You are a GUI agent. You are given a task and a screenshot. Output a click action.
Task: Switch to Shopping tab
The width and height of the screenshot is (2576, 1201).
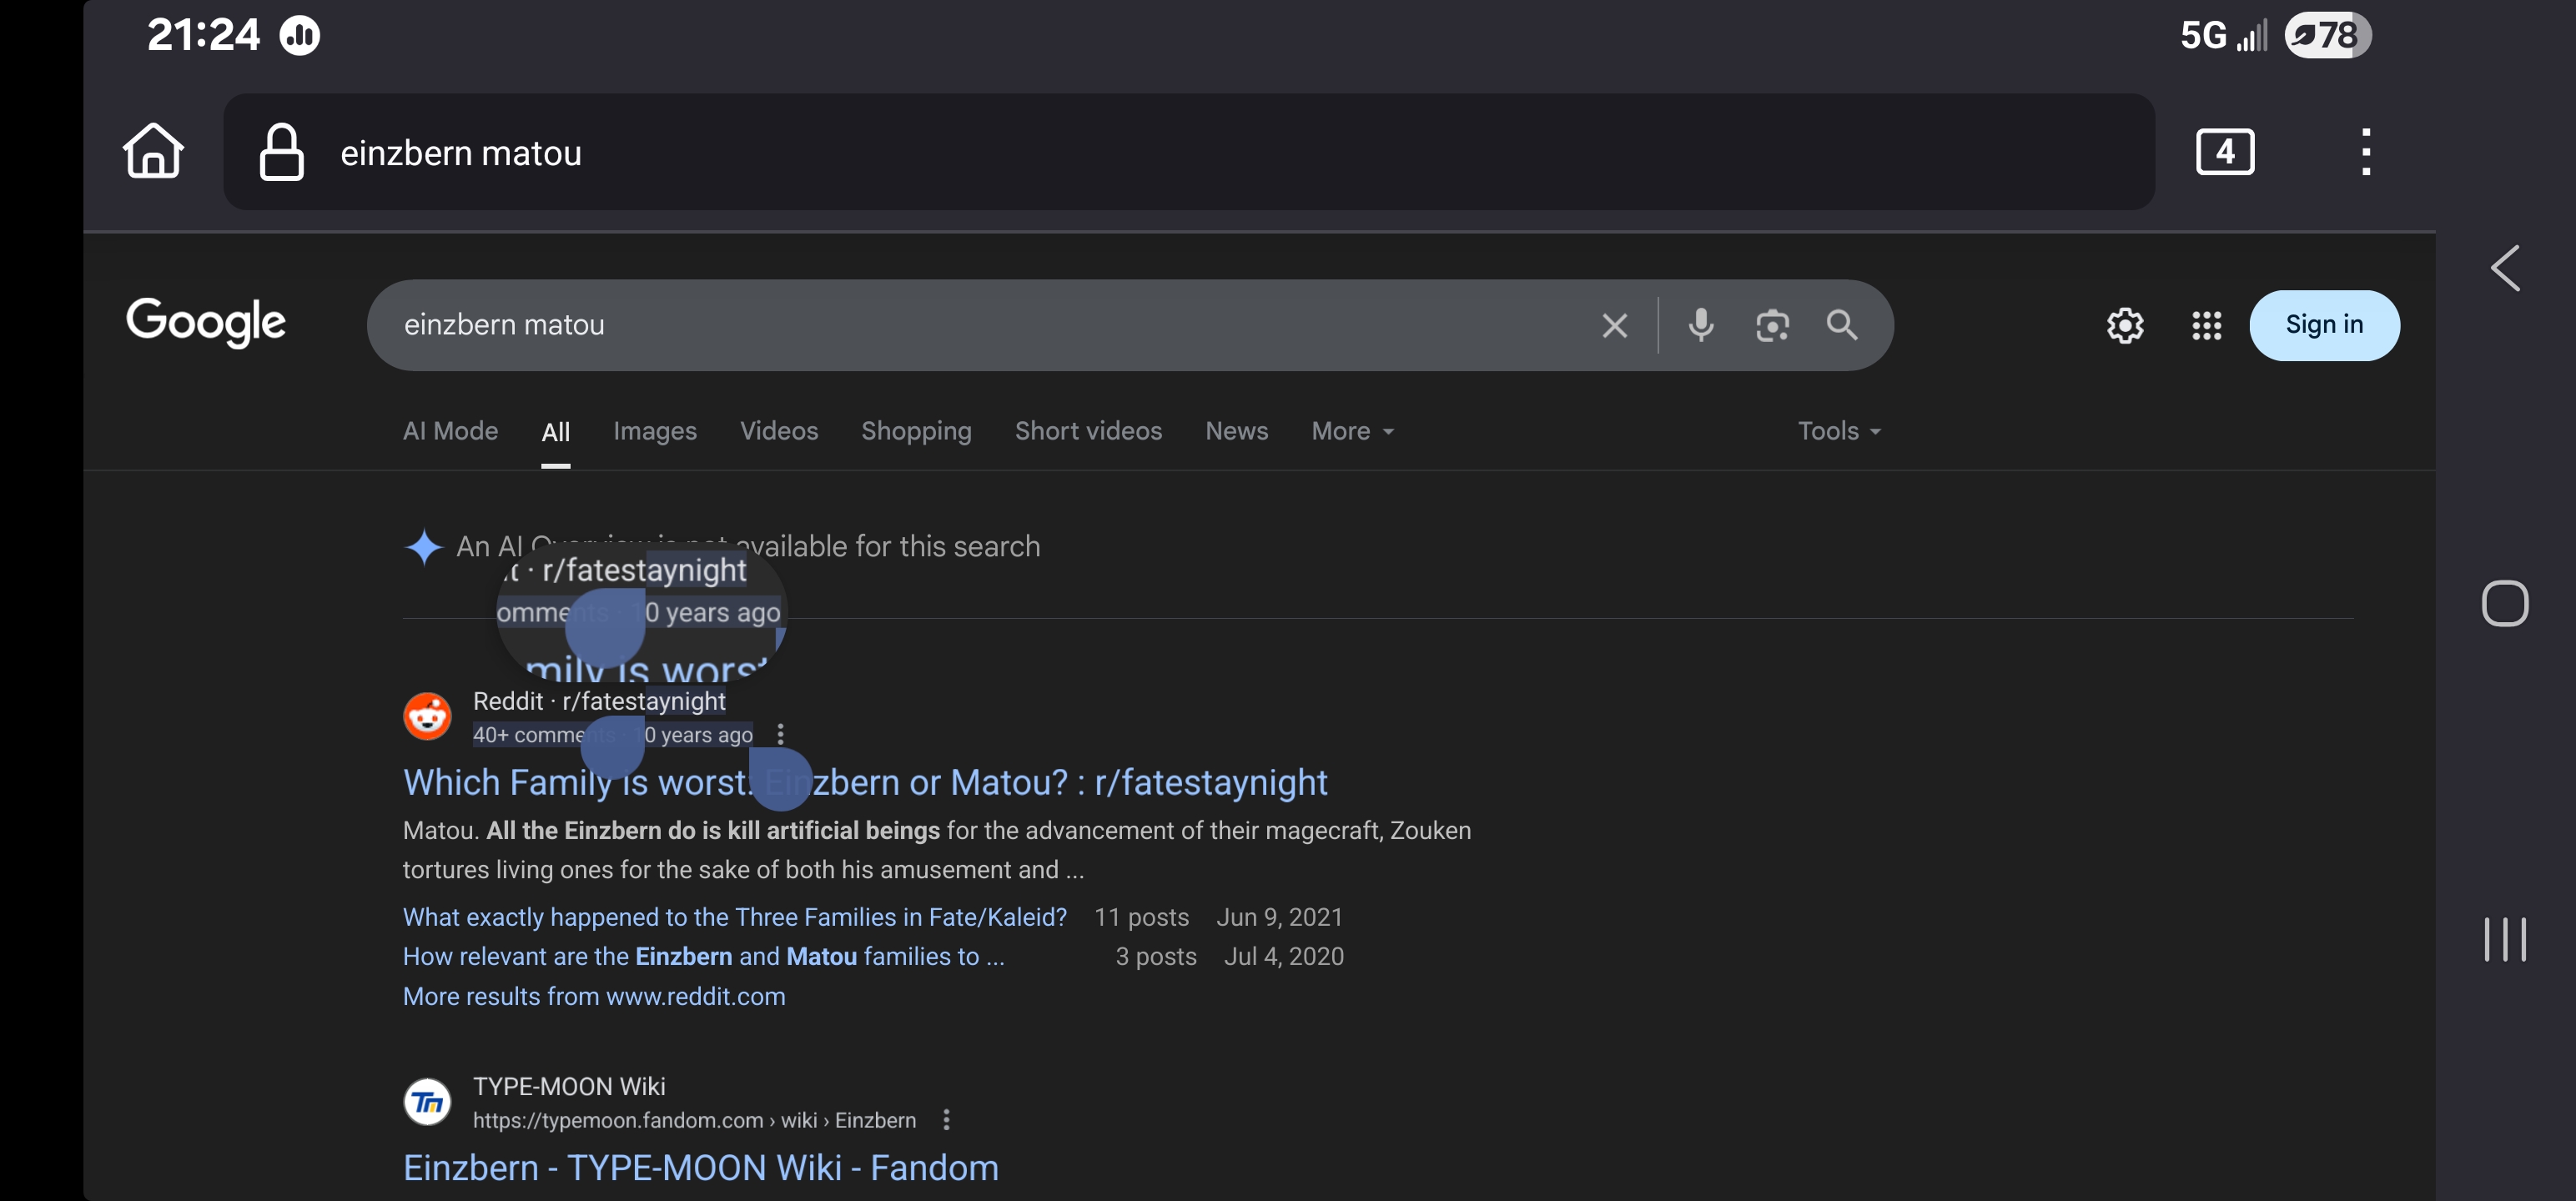click(916, 431)
